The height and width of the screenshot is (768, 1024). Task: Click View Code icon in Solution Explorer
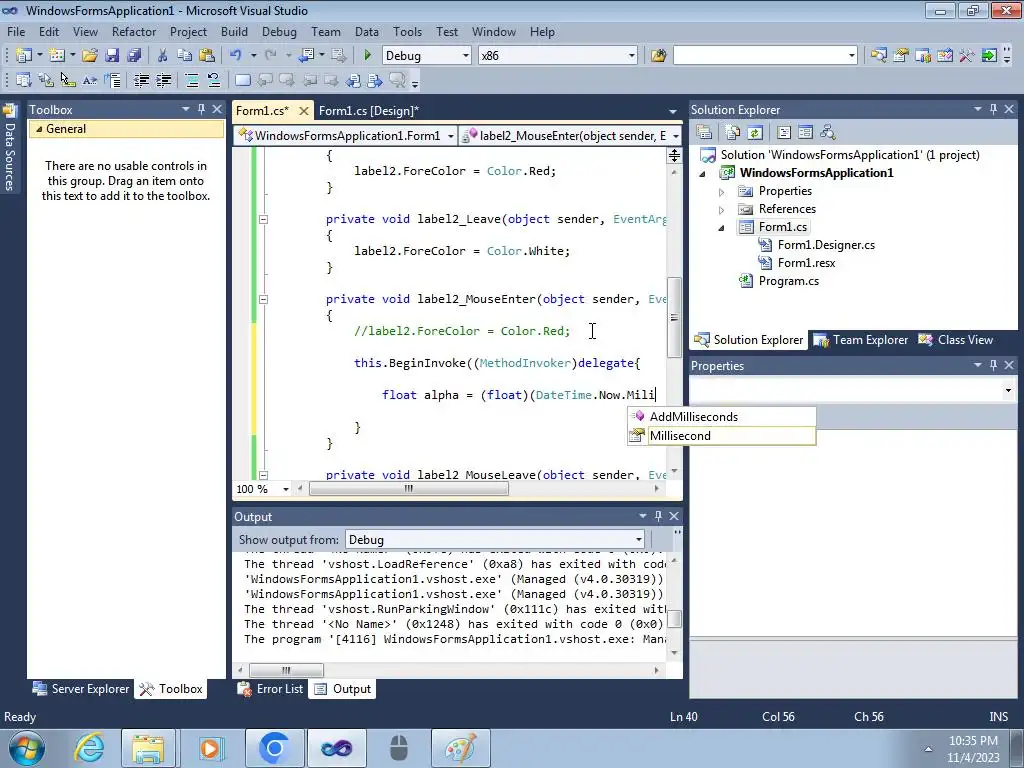coord(784,133)
